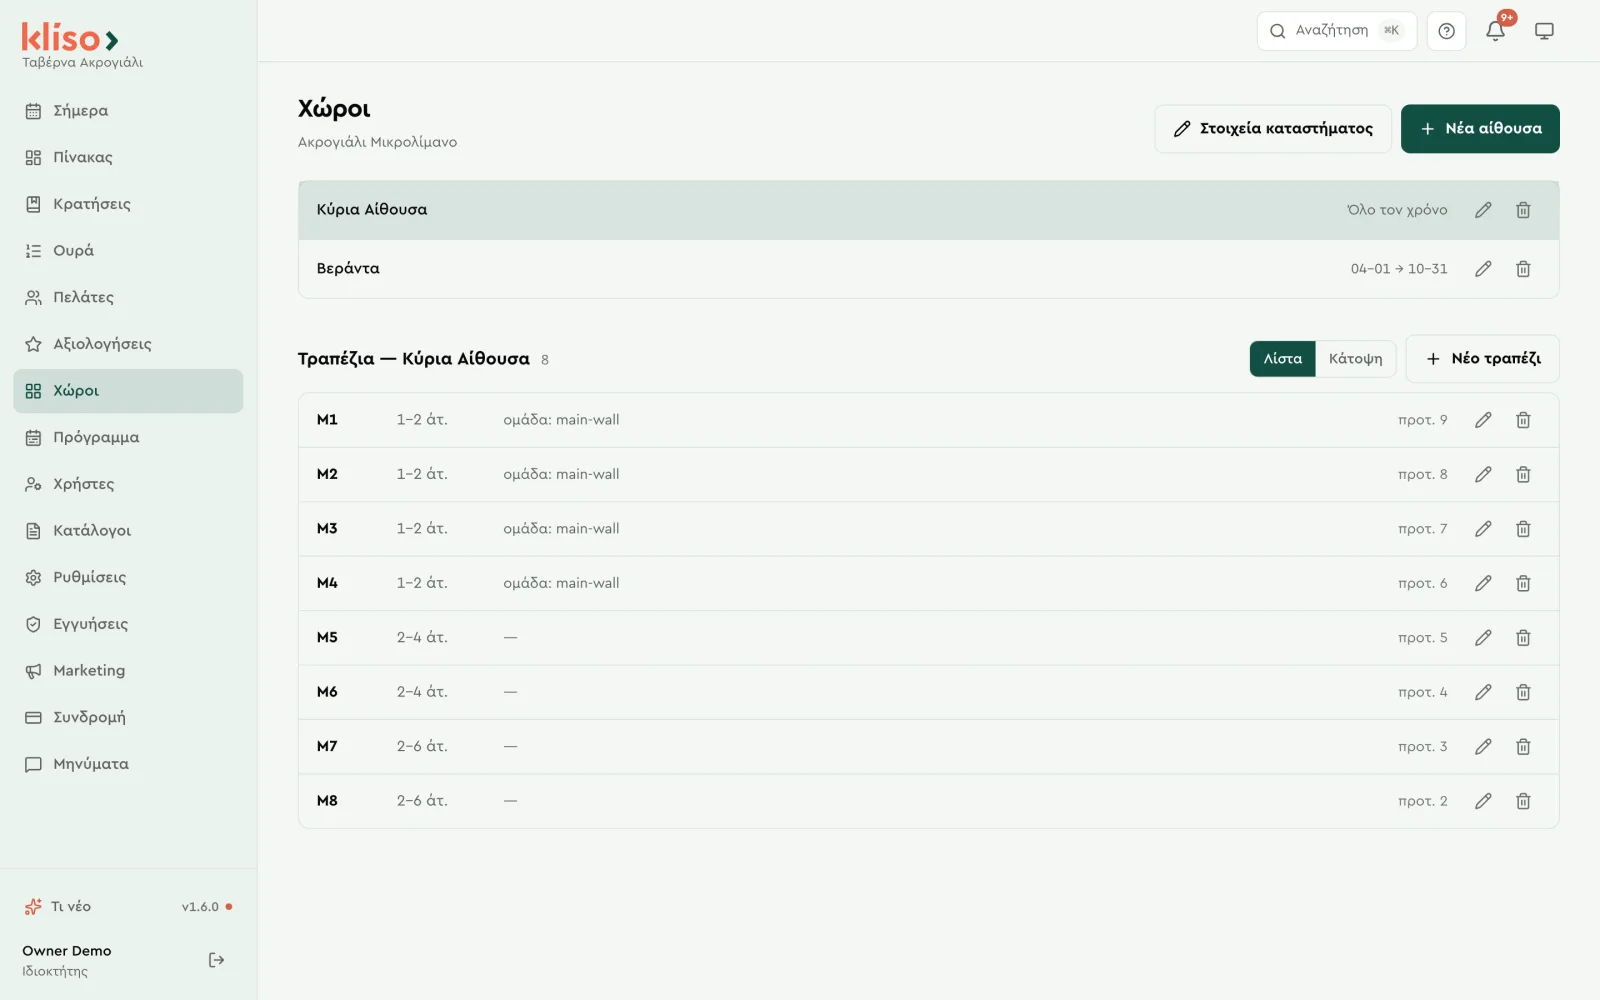This screenshot has width=1600, height=1000.
Task: Click Owner Demo user name
Action: point(67,951)
